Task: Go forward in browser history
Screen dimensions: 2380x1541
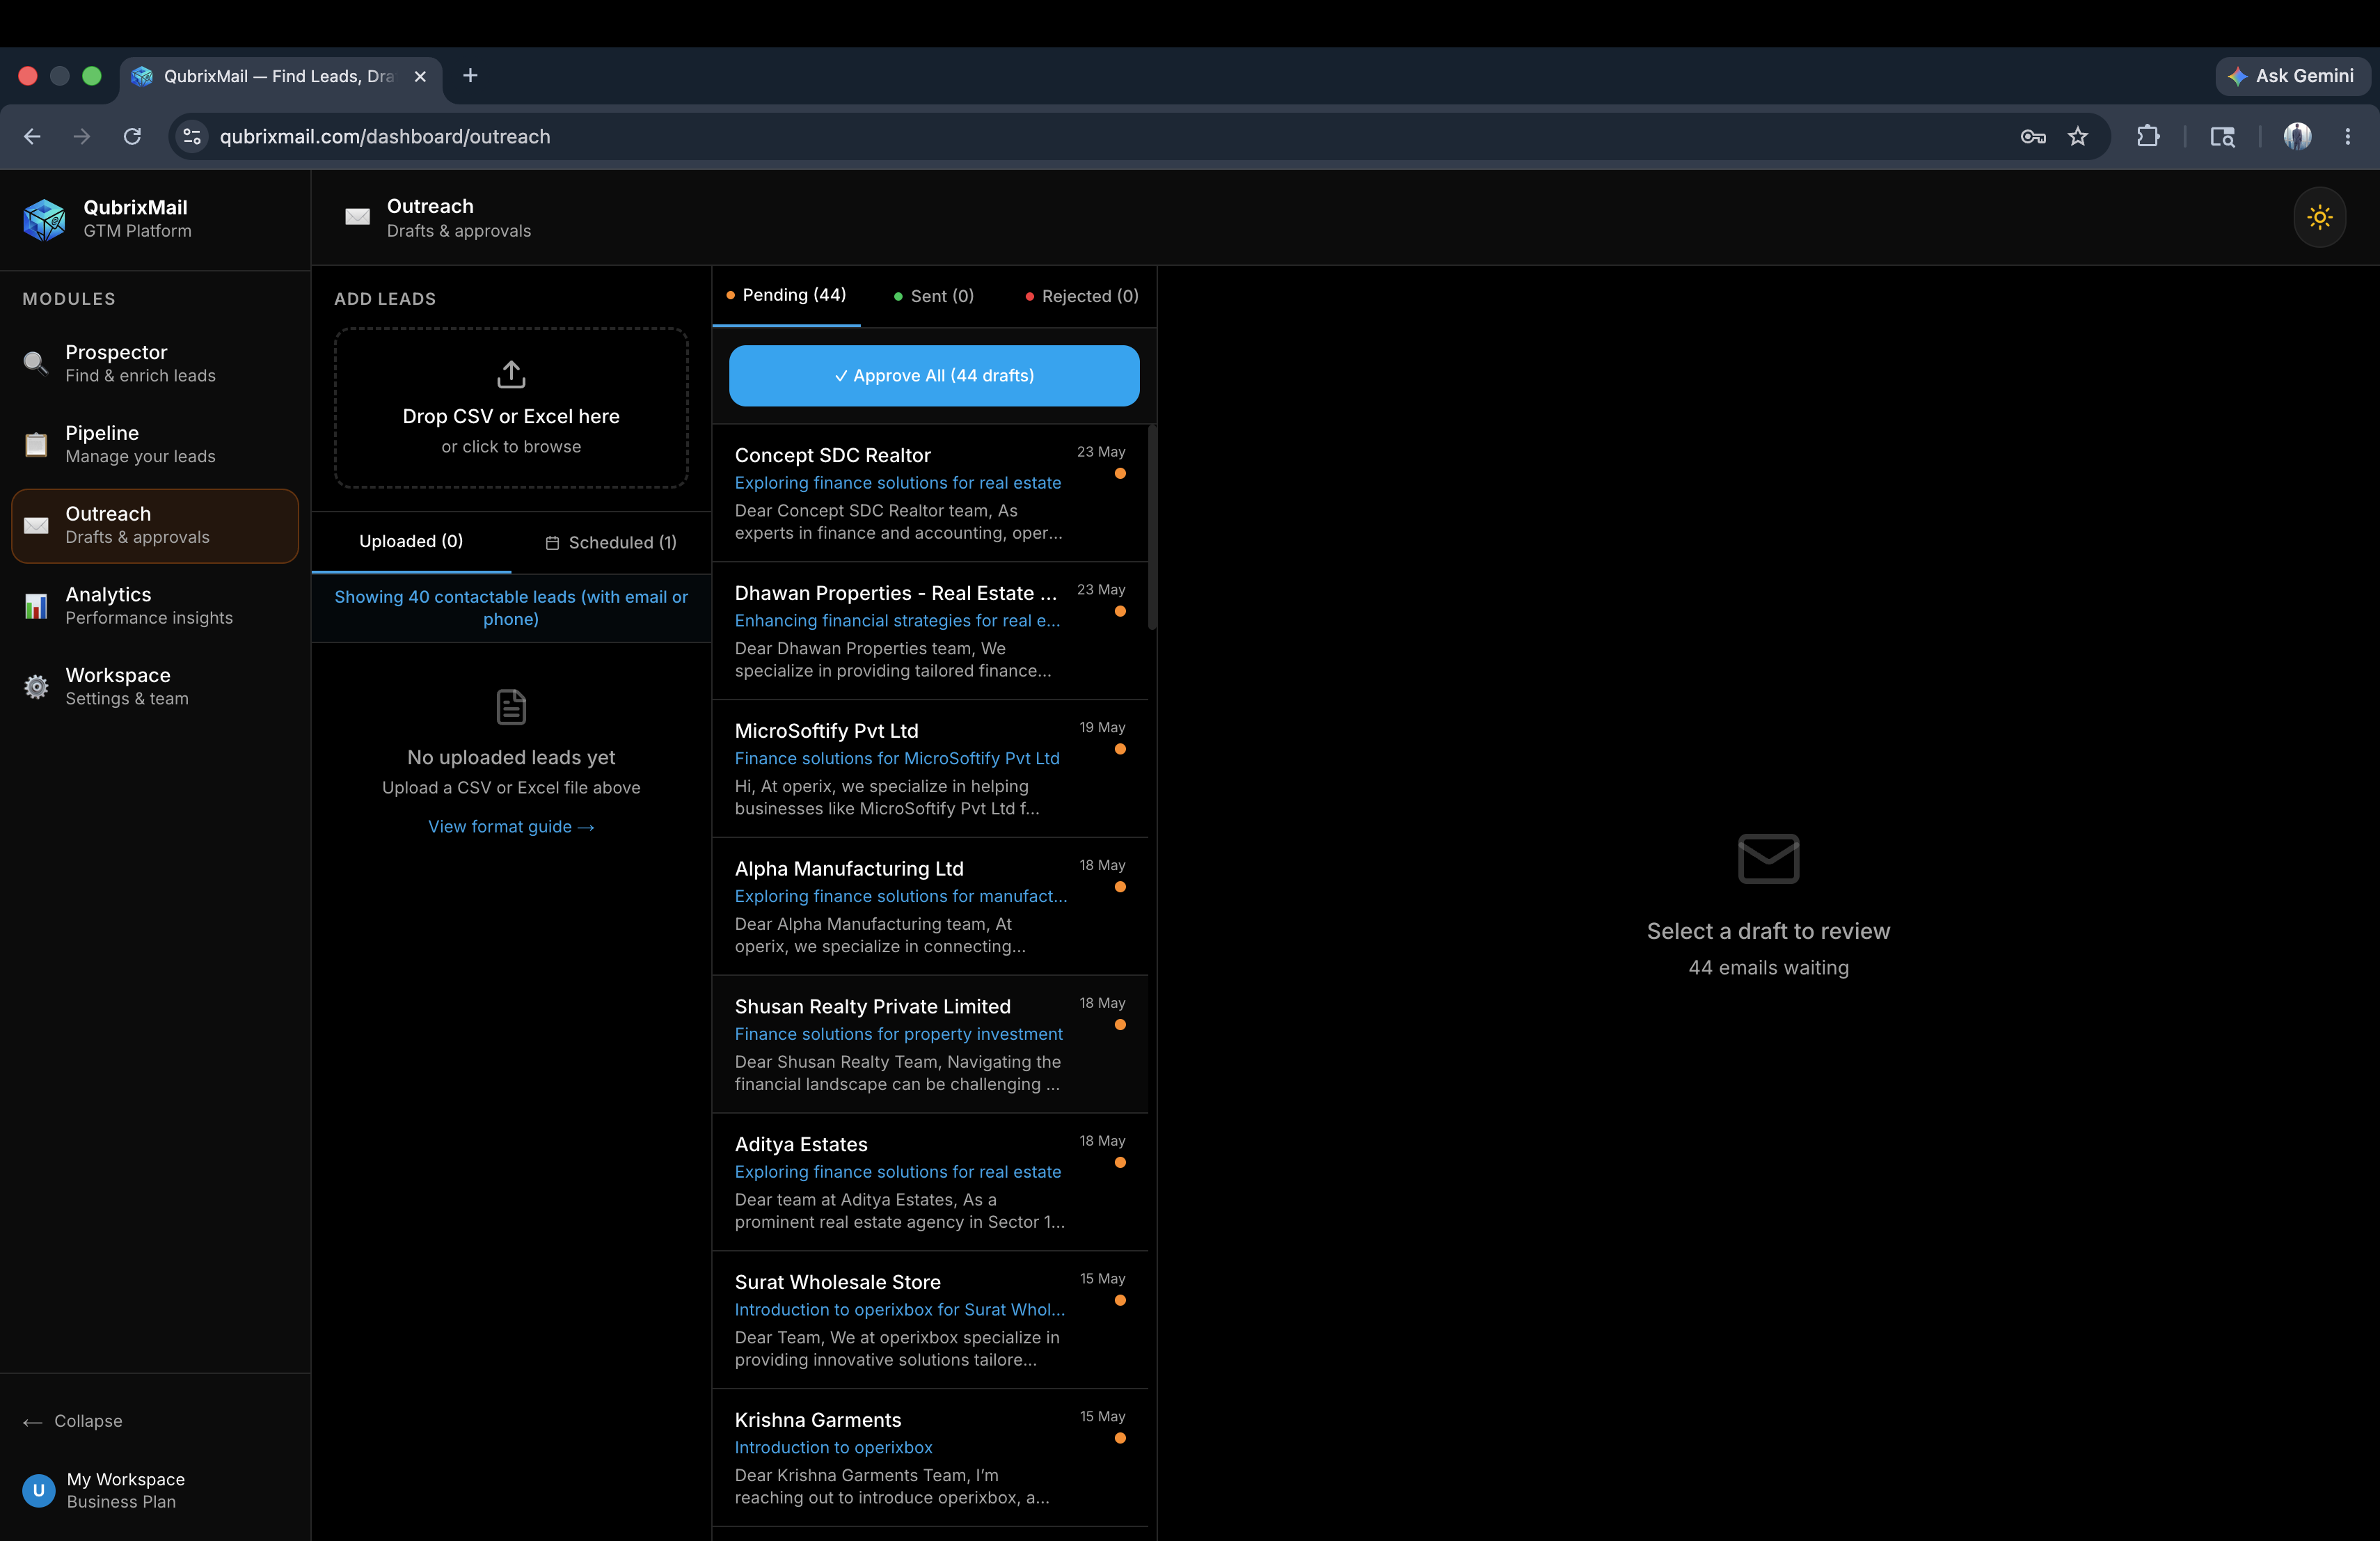Action: tap(82, 136)
